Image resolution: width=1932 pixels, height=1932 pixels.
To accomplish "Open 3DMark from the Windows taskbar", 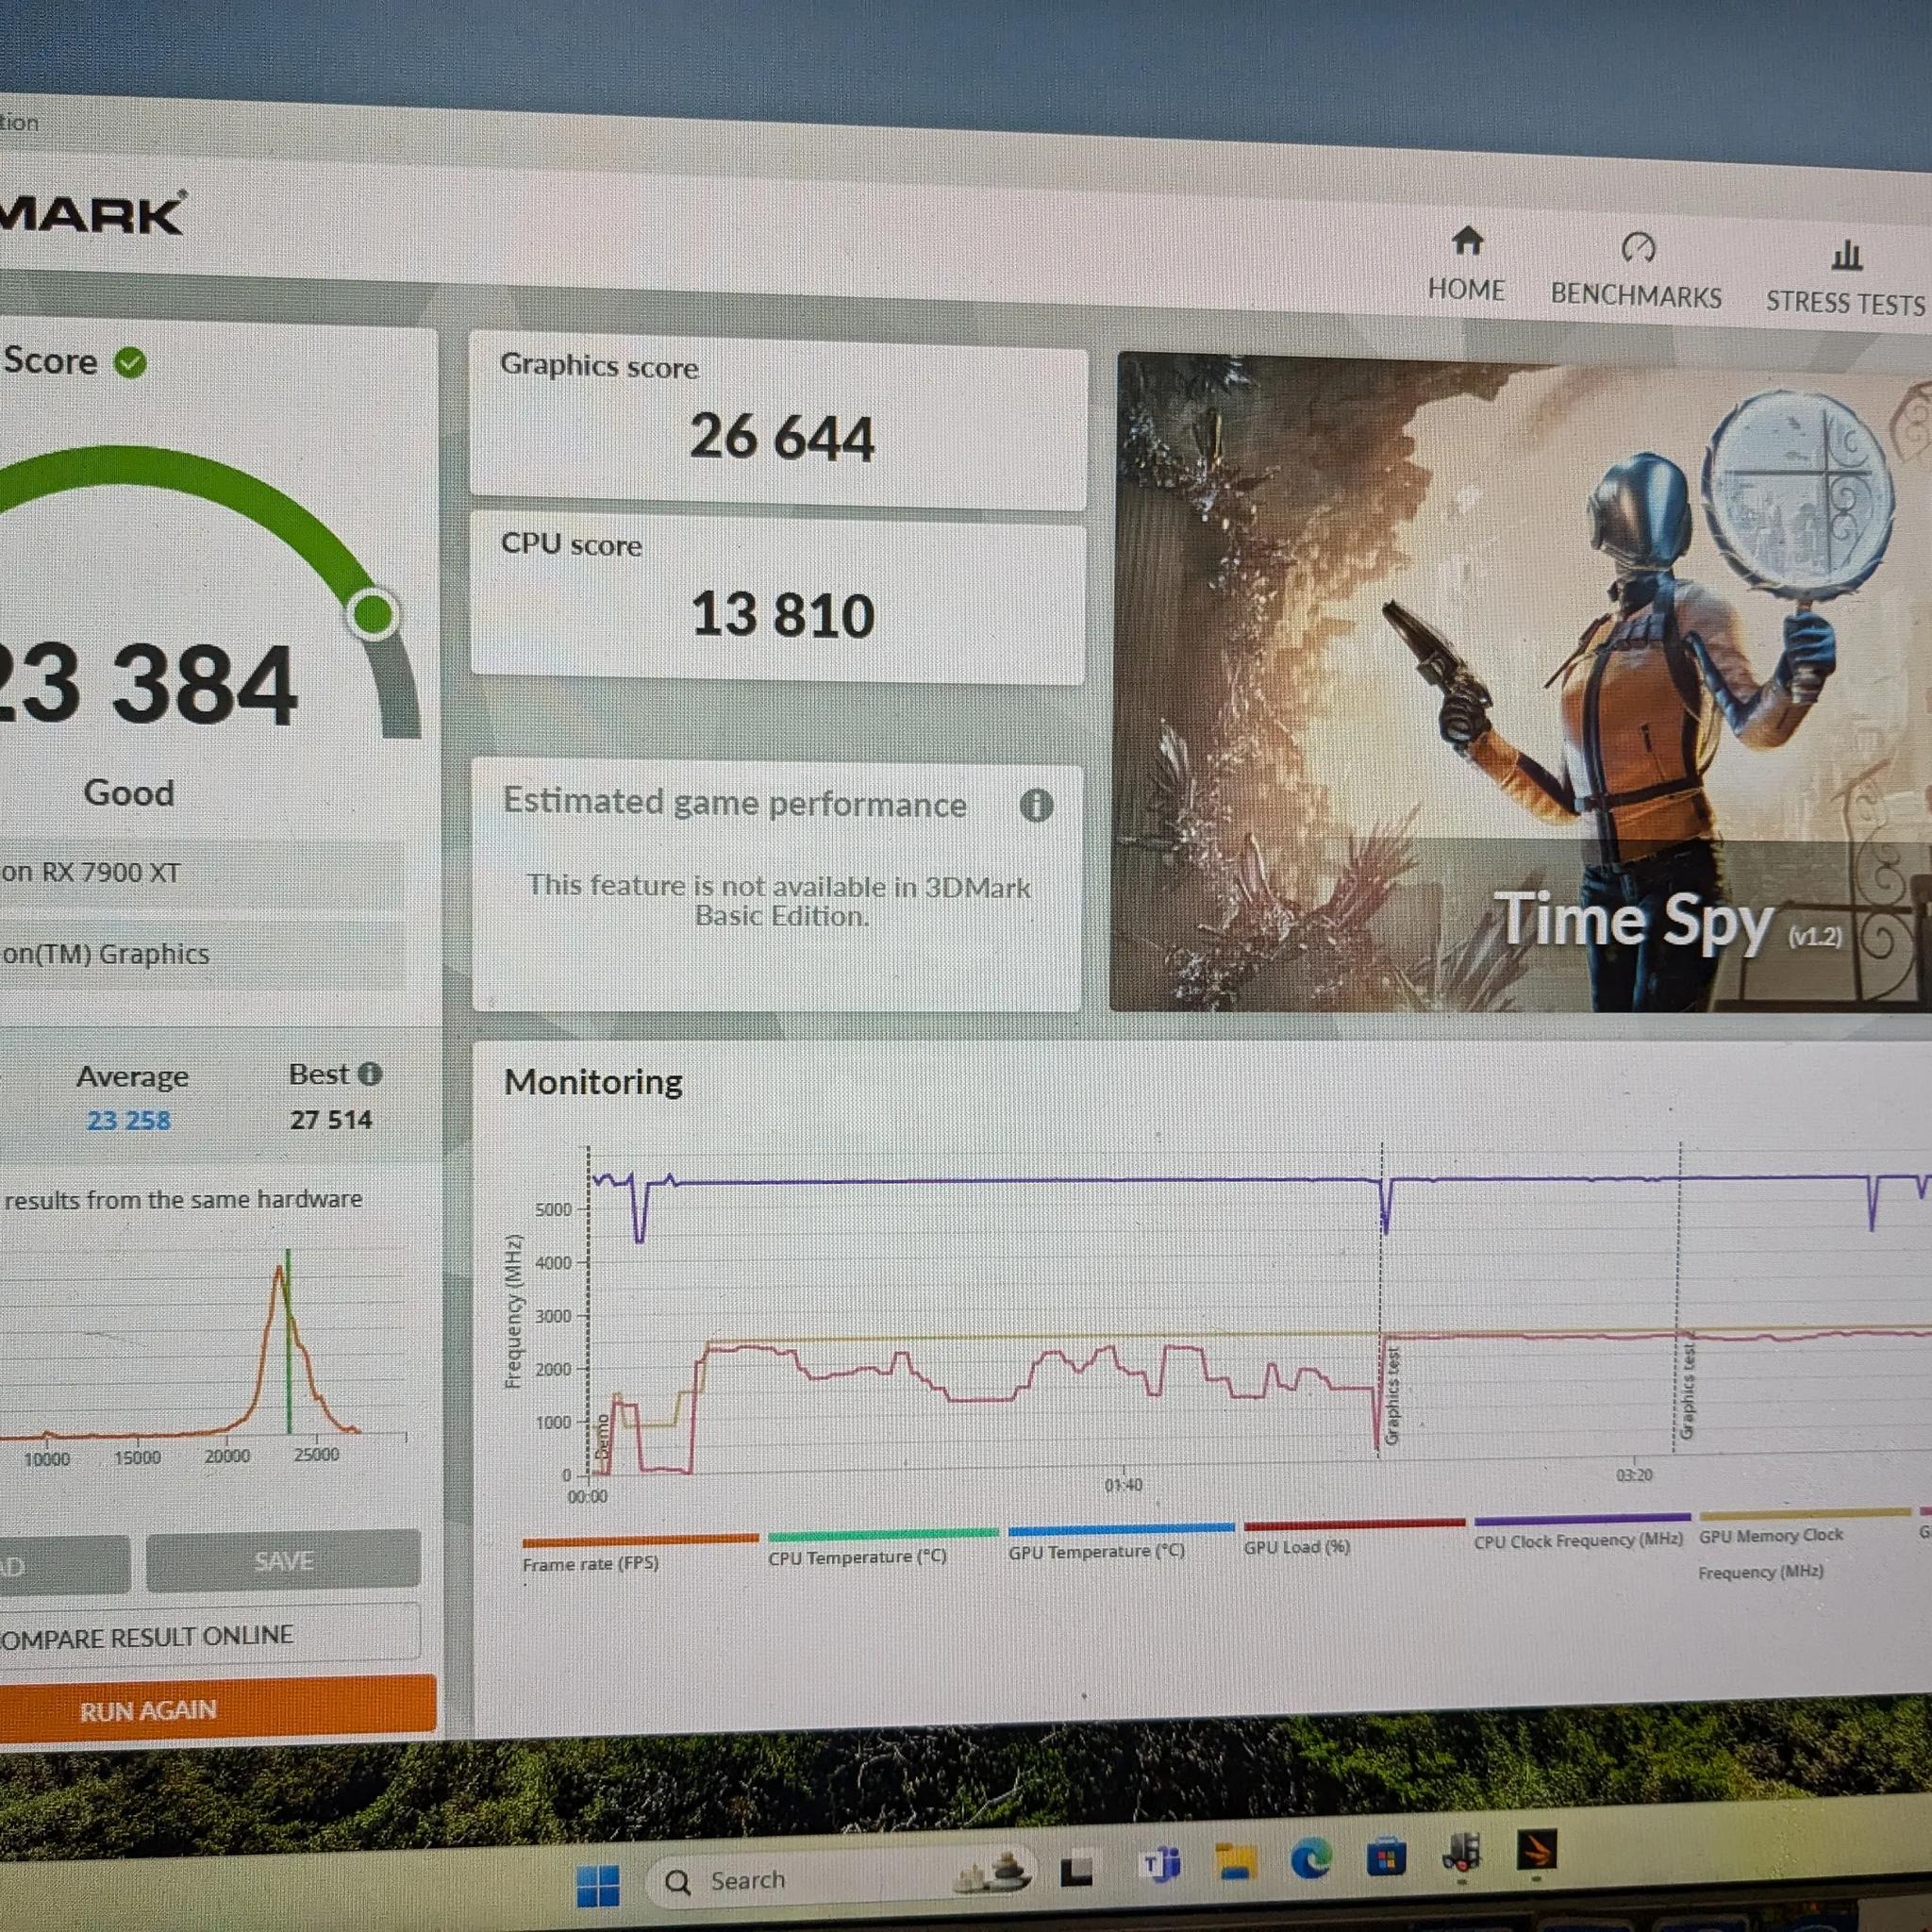I will (1536, 1852).
